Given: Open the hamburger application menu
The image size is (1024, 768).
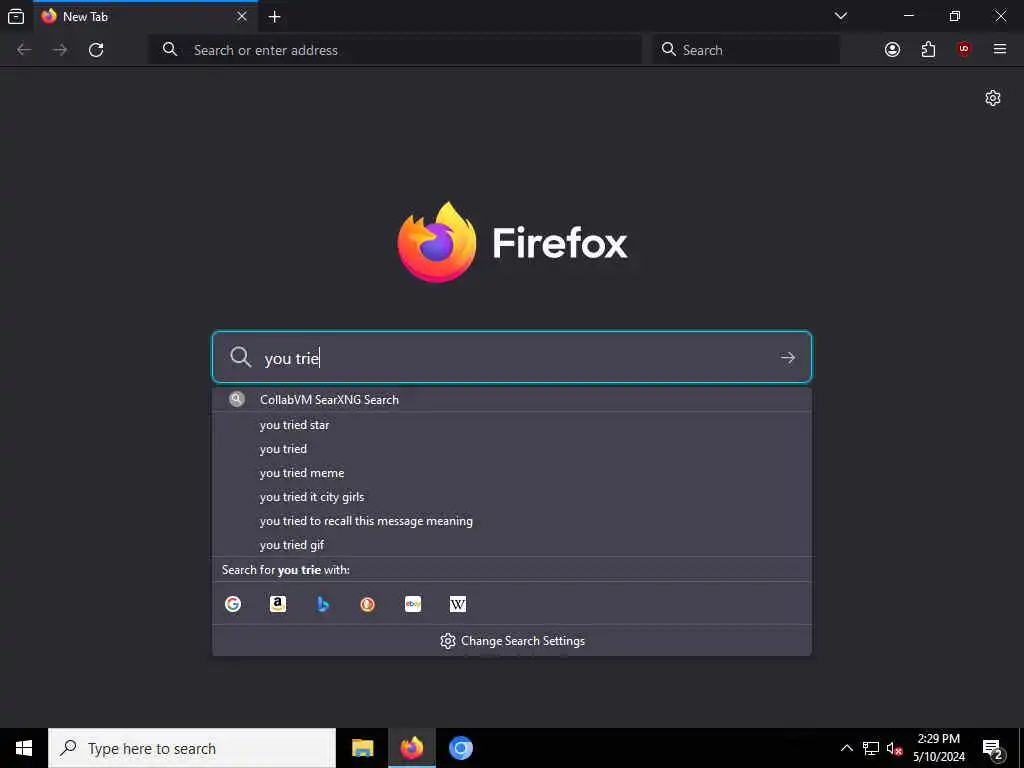Looking at the screenshot, I should pos(1000,49).
